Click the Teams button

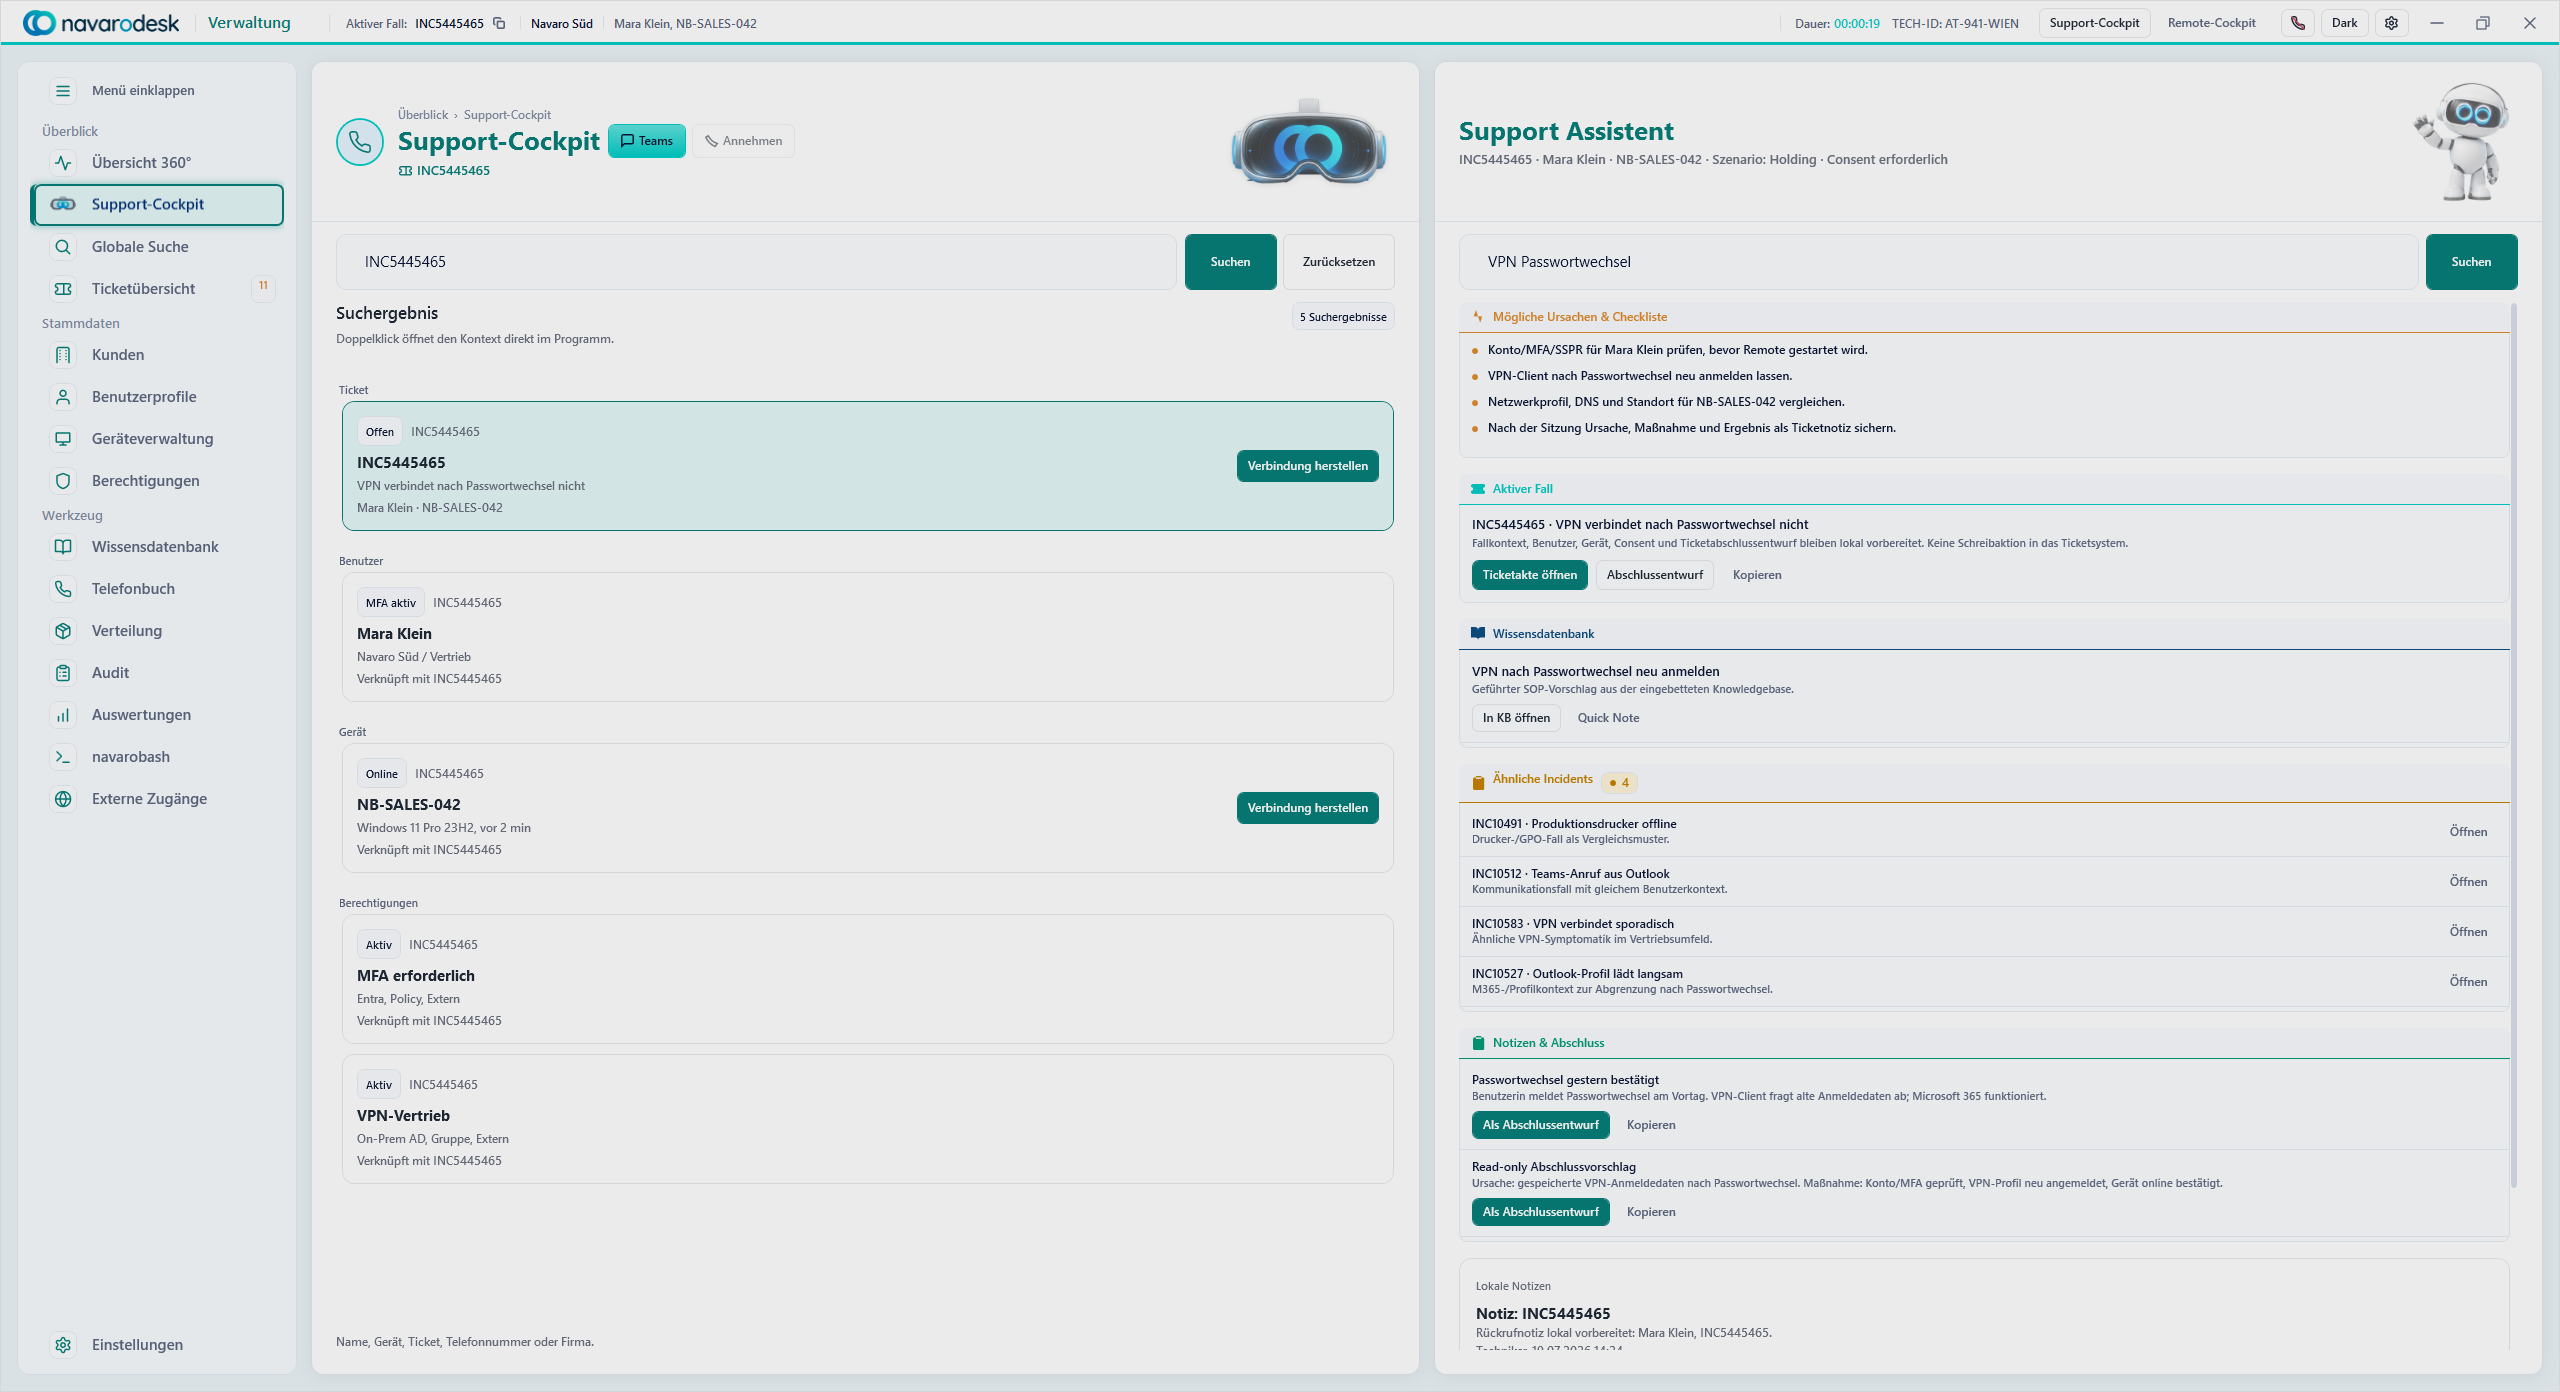click(647, 141)
